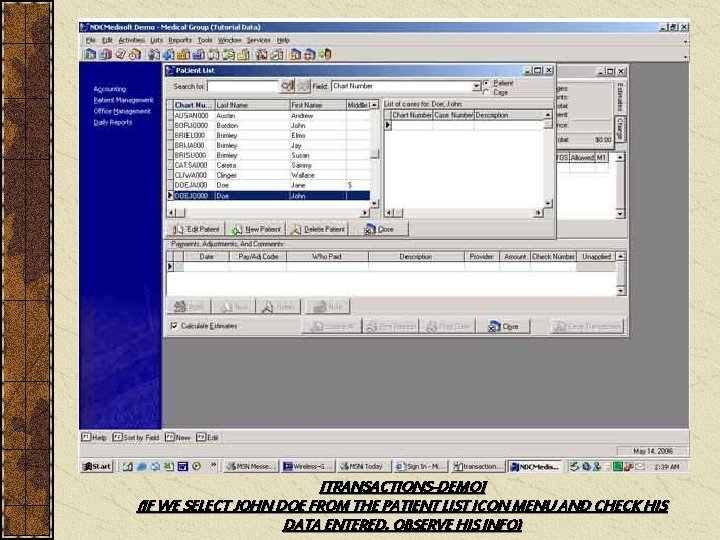
Task: Select the Case radio button
Action: [x=486, y=92]
